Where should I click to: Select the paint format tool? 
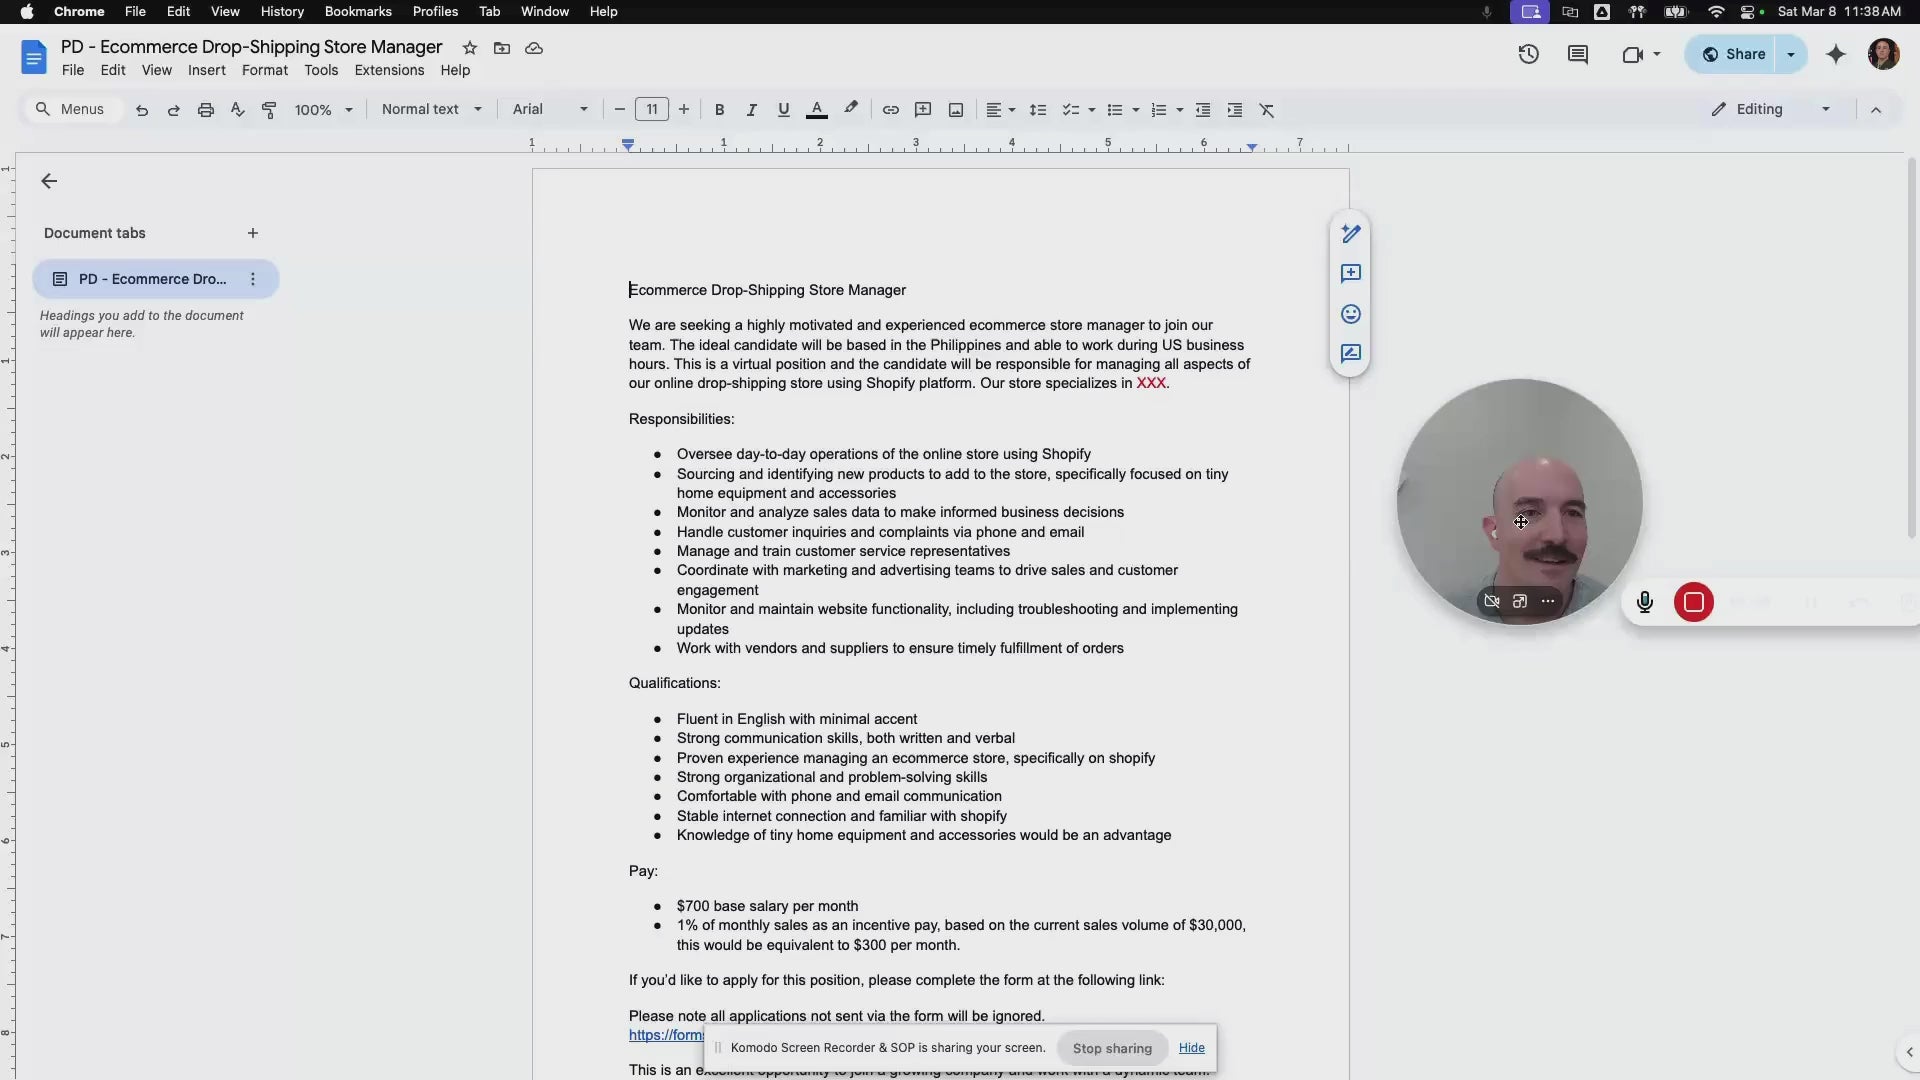(x=269, y=110)
